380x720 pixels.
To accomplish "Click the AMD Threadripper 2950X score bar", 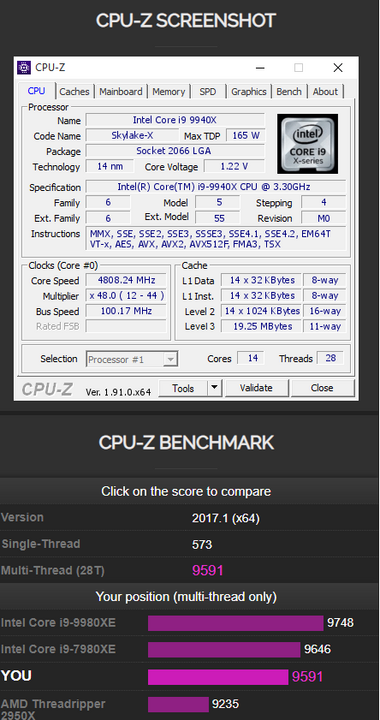I will point(178,704).
